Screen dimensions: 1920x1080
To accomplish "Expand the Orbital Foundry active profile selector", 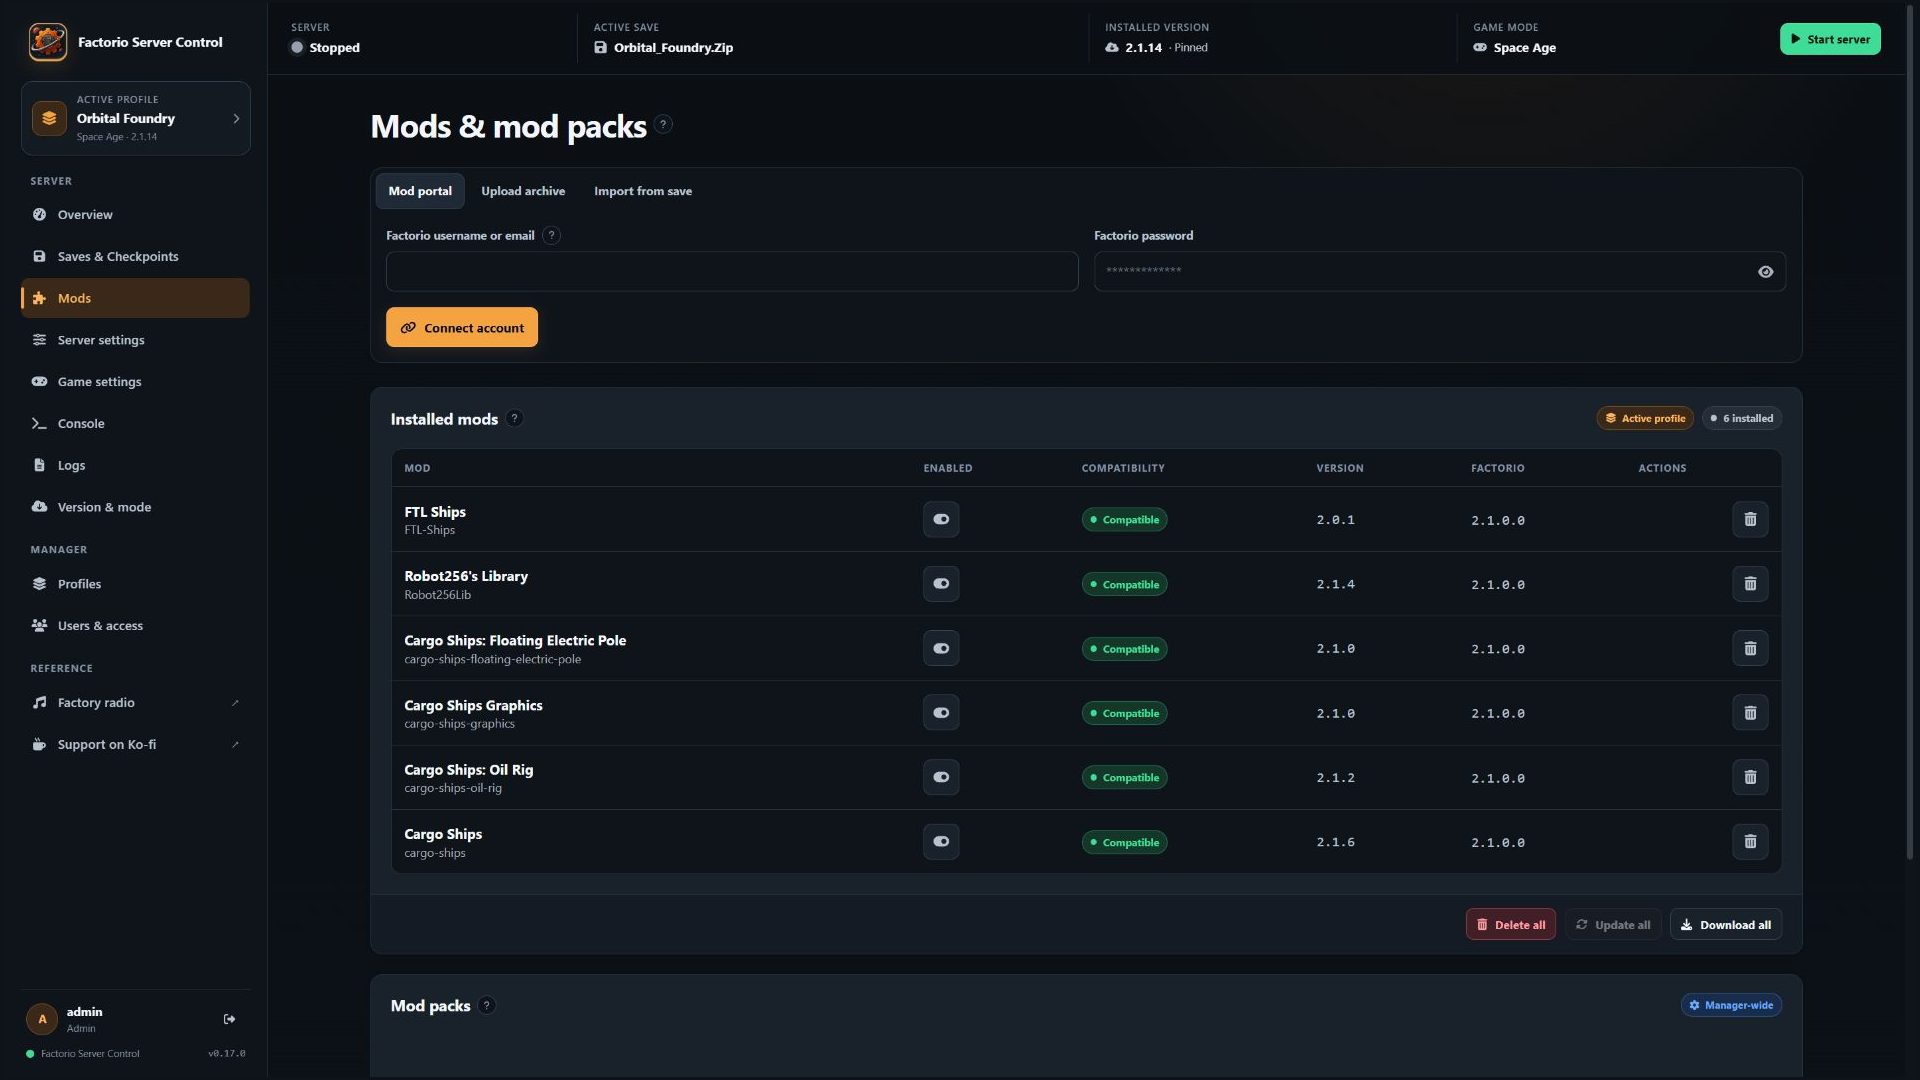I will (136, 118).
